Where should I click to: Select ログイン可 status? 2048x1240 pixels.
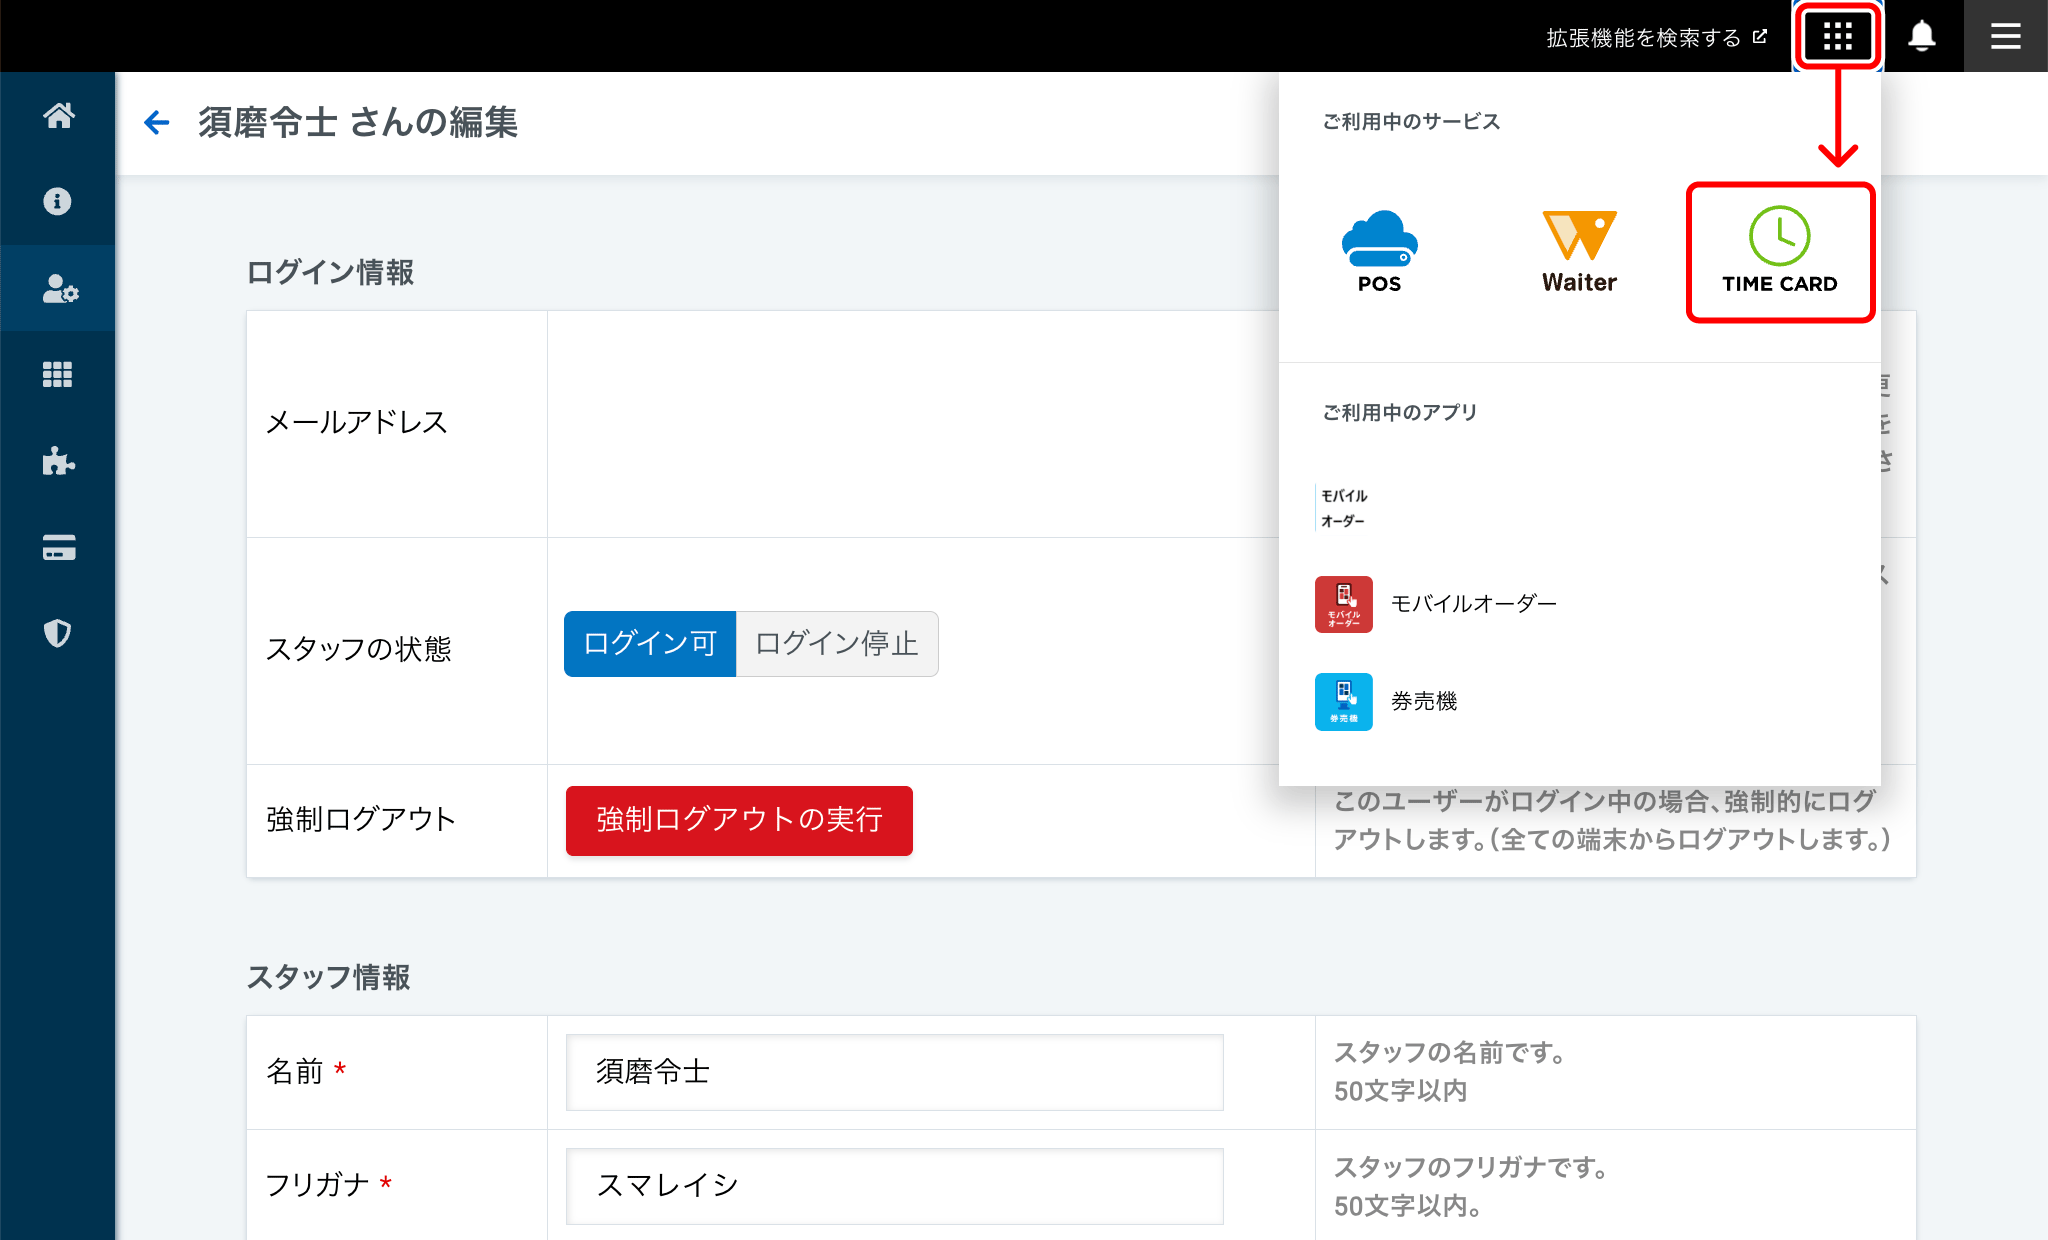click(650, 644)
